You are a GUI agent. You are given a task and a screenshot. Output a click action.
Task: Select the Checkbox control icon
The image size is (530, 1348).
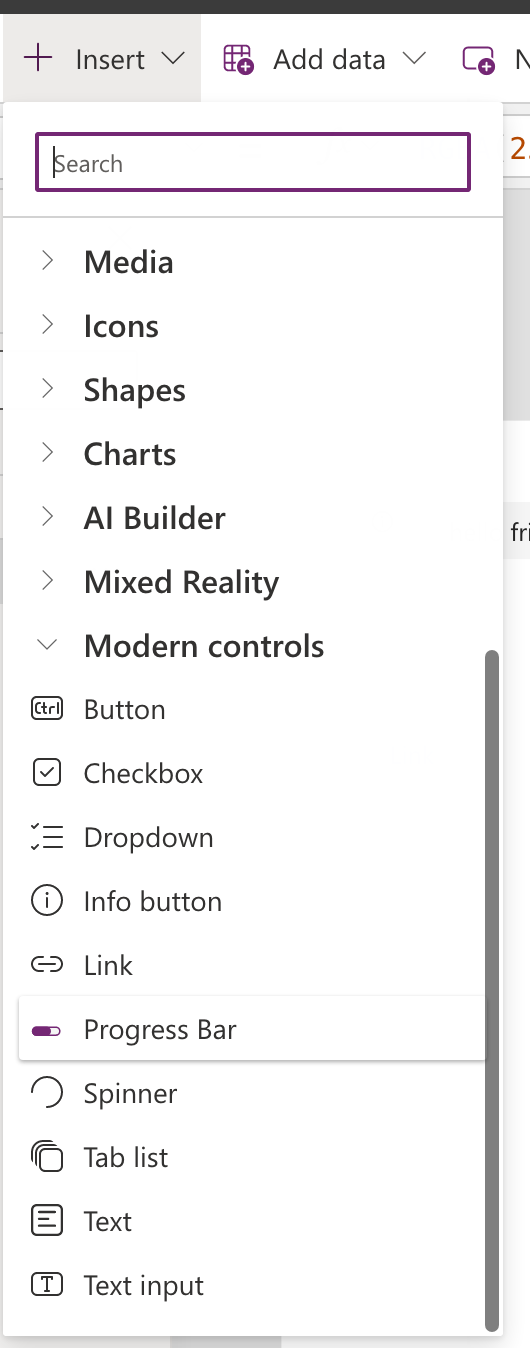tap(47, 774)
